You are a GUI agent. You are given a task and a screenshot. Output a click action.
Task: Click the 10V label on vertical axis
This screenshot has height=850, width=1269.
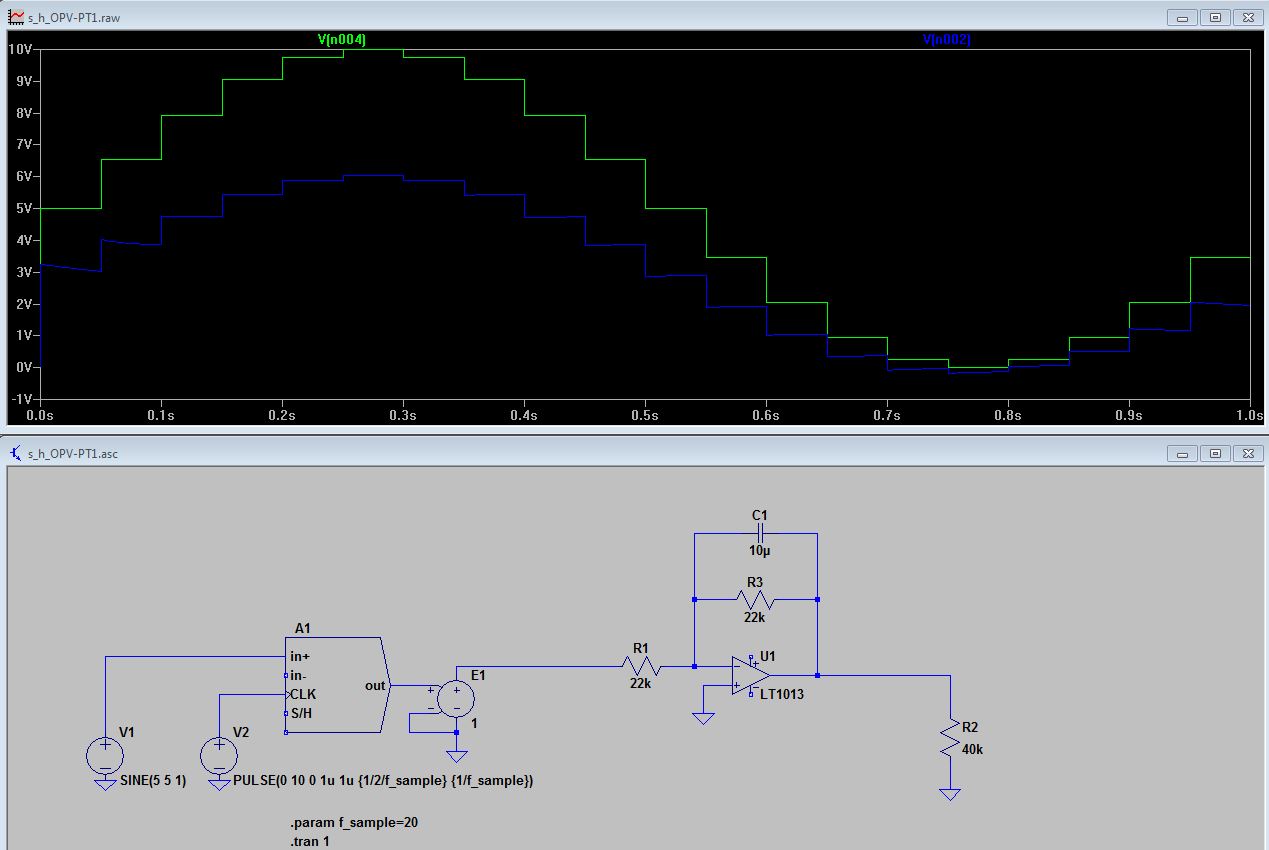pyautogui.click(x=21, y=48)
